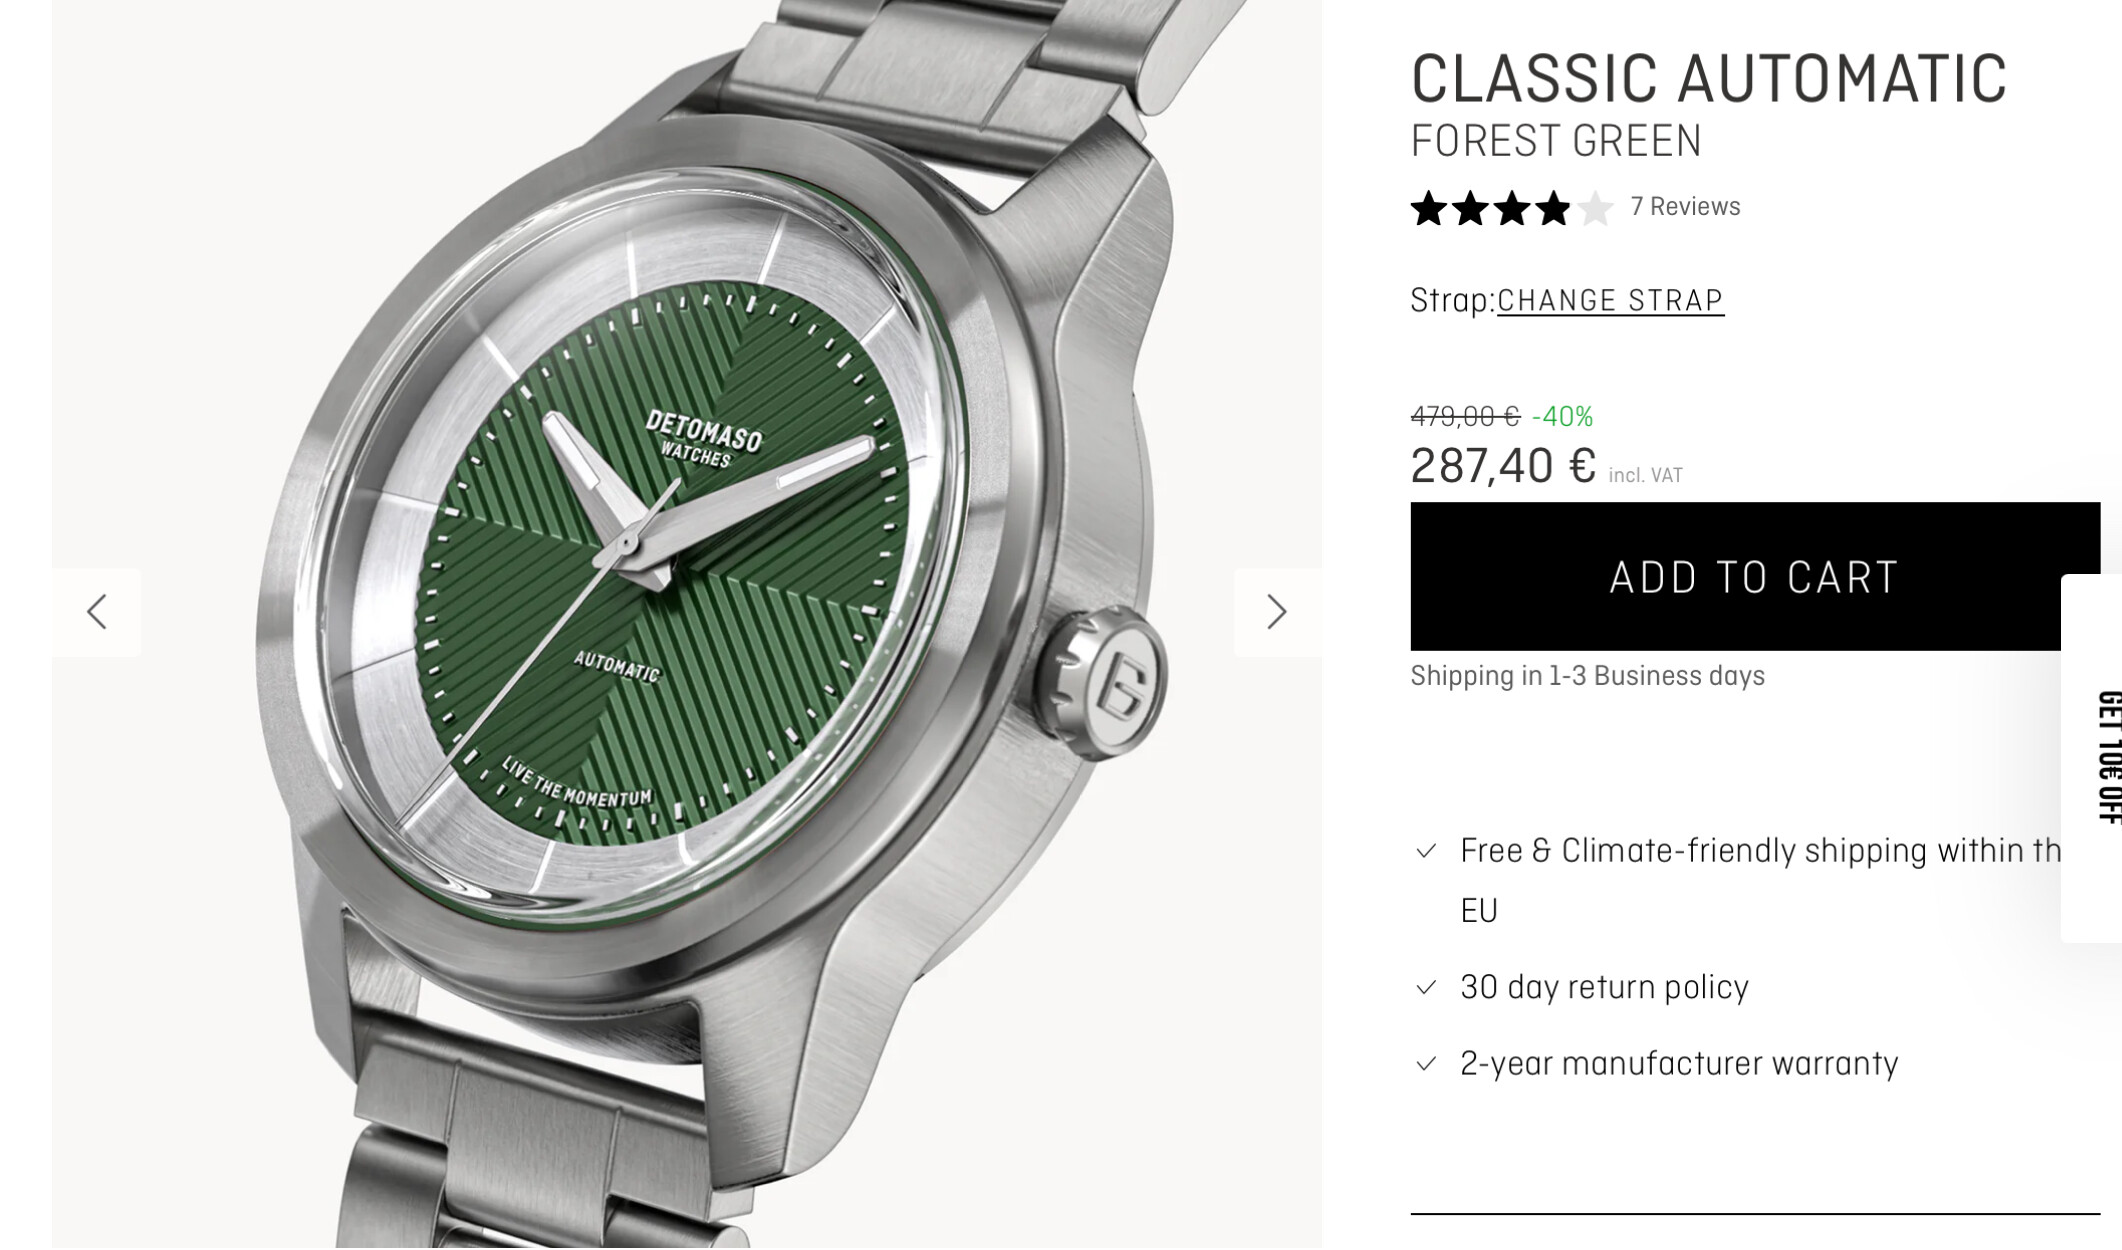Click the CLASSIC AUTOMATIC product title
Viewport: 2122px width, 1250px height.
(1709, 78)
